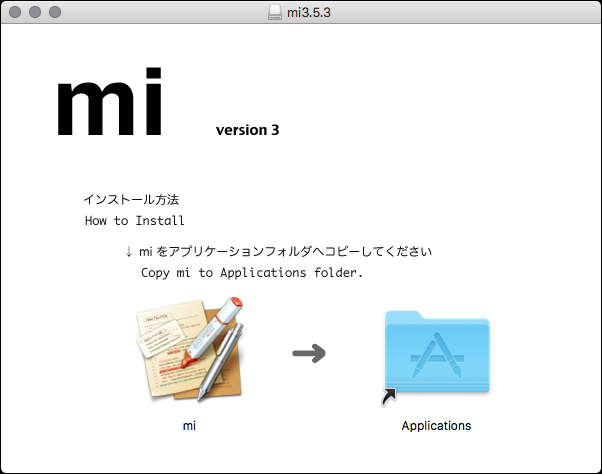
Task: Click the 'version 3' text
Action: click(x=248, y=130)
